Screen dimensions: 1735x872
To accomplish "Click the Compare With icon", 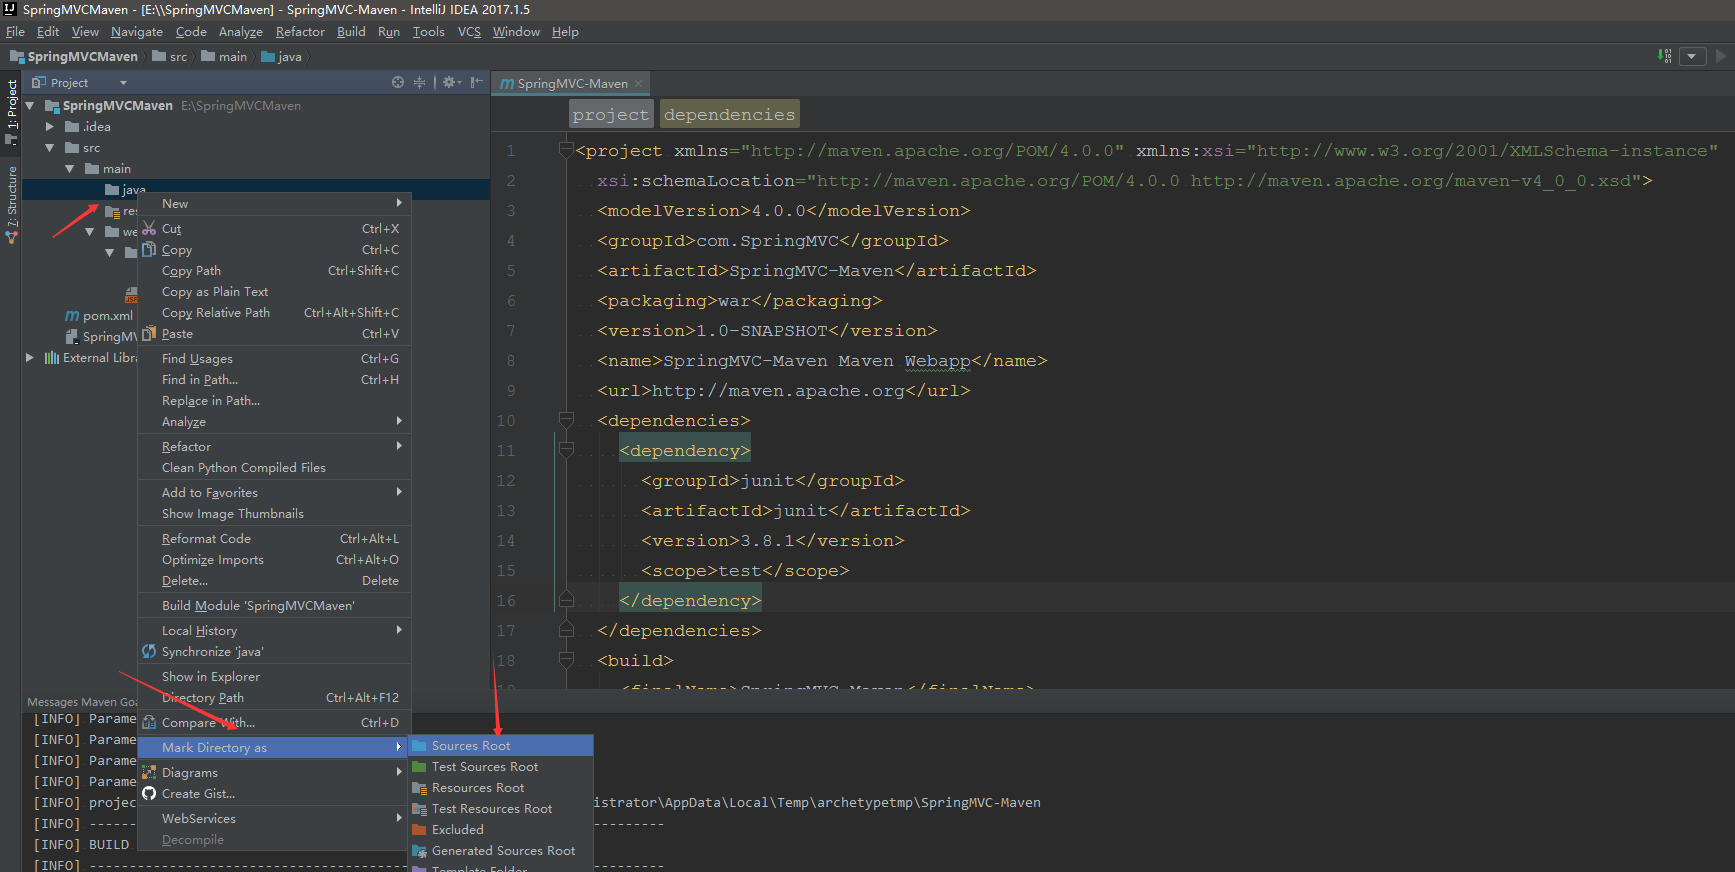I will (149, 722).
